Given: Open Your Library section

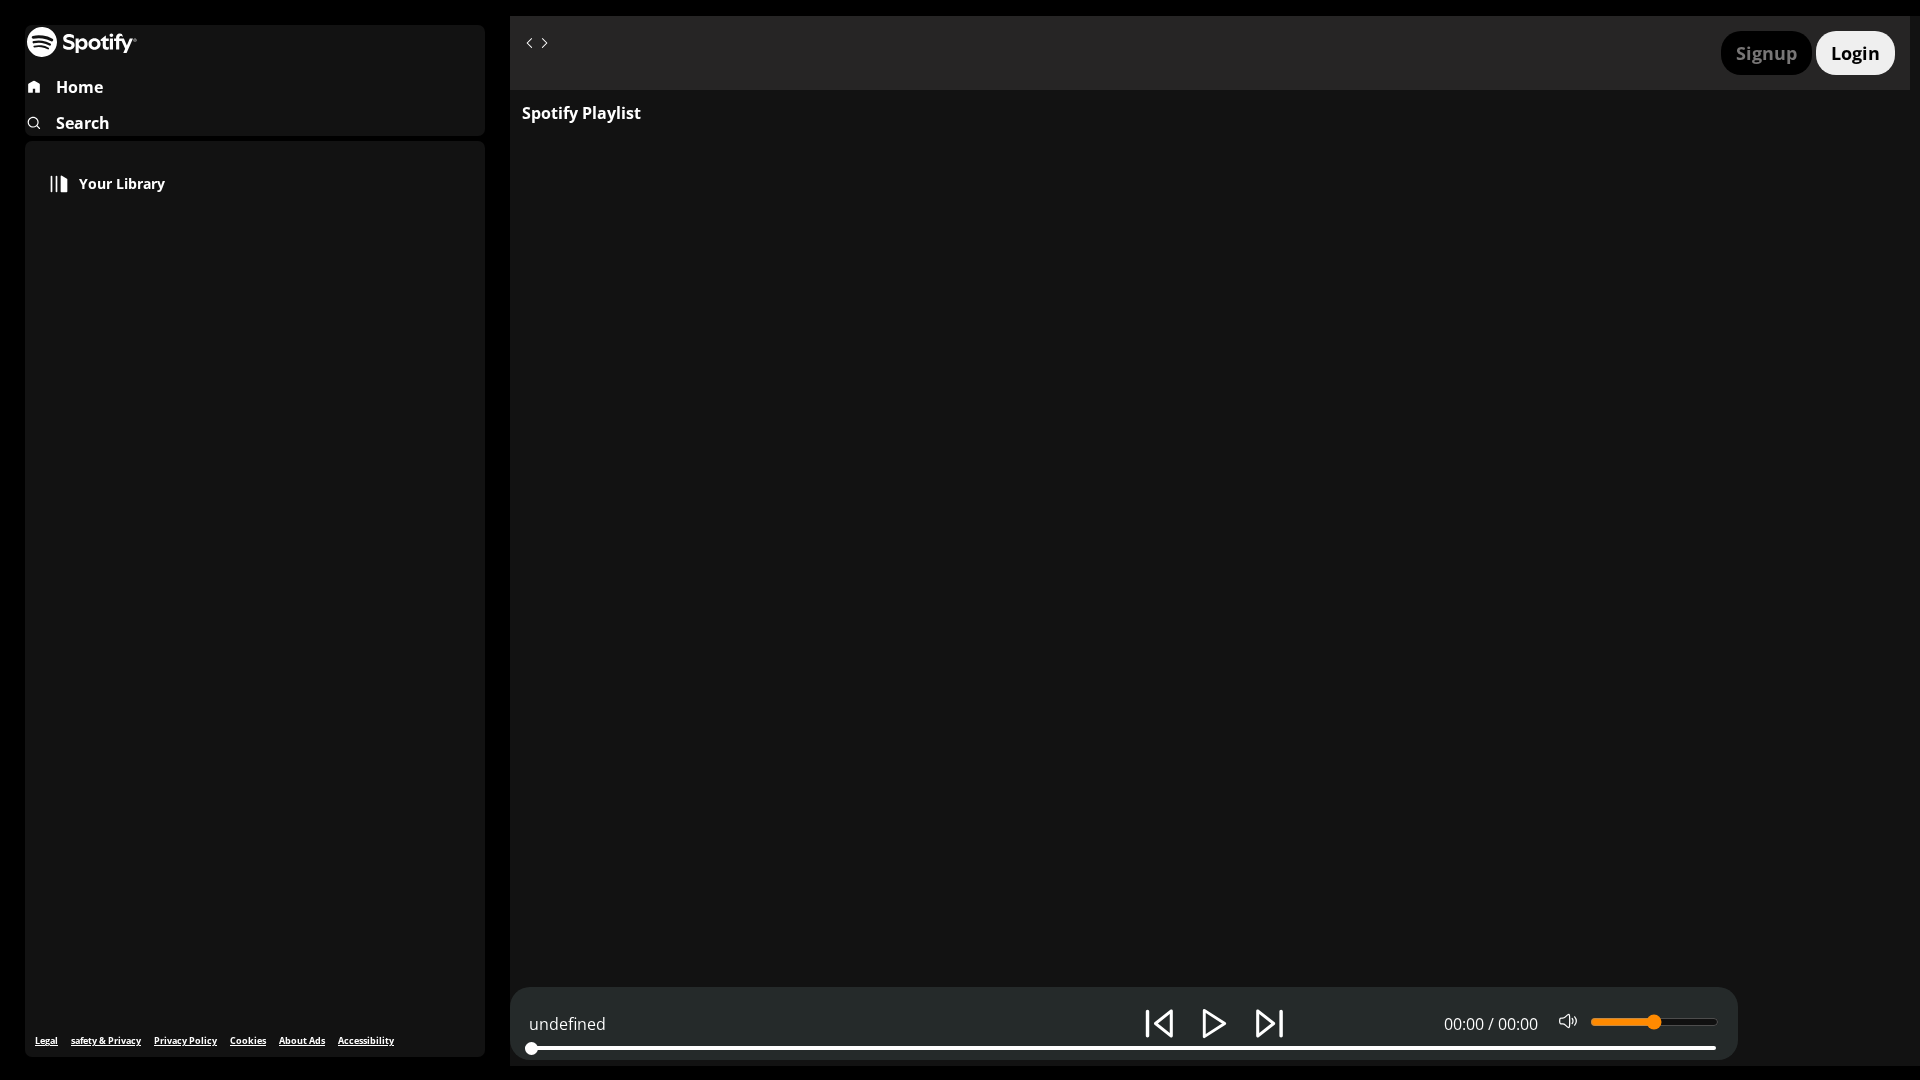Looking at the screenshot, I should [x=122, y=184].
